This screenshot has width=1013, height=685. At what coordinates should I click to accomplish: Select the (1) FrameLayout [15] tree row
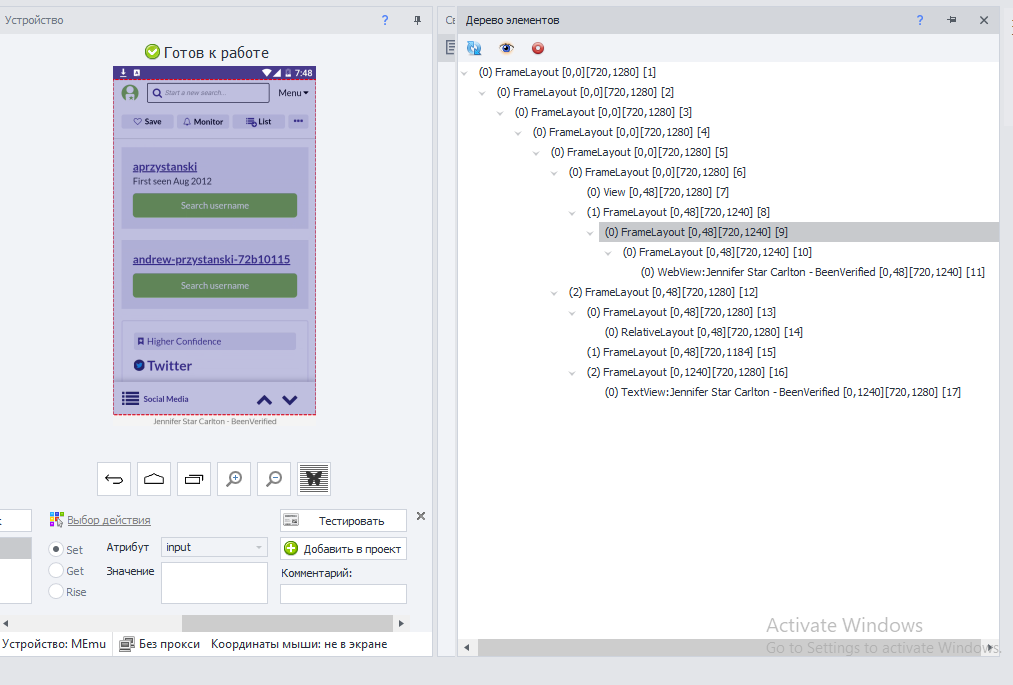(x=681, y=352)
